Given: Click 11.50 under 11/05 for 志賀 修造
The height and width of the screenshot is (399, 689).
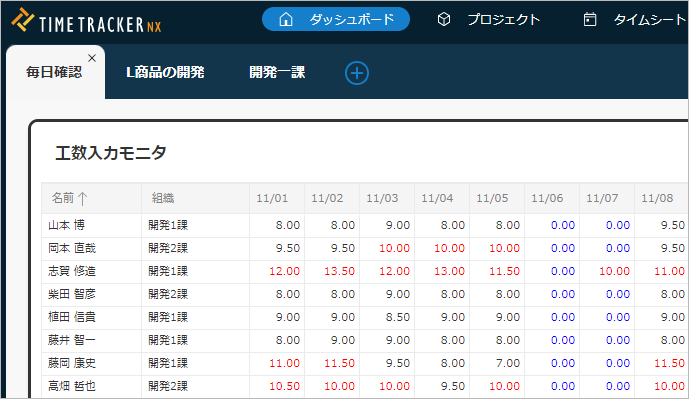Looking at the screenshot, I should click(504, 271).
